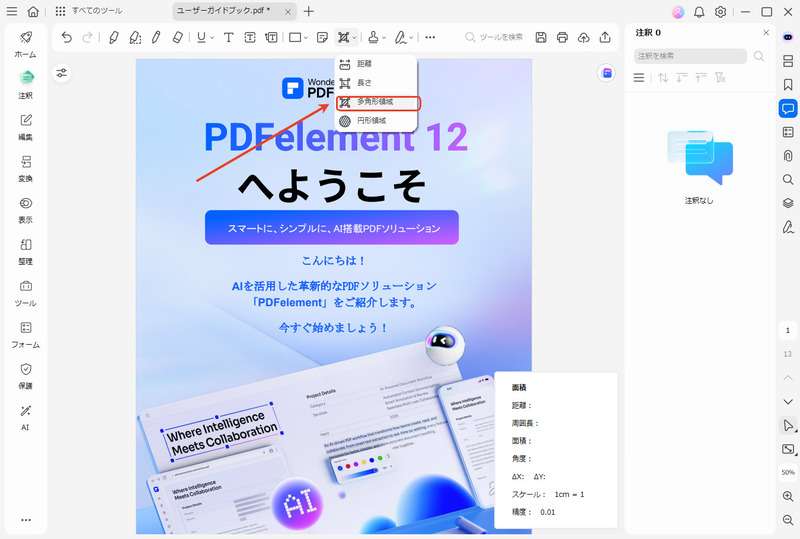The image size is (800, 539).
Task: Select the area highlight tool
Action: point(135,37)
